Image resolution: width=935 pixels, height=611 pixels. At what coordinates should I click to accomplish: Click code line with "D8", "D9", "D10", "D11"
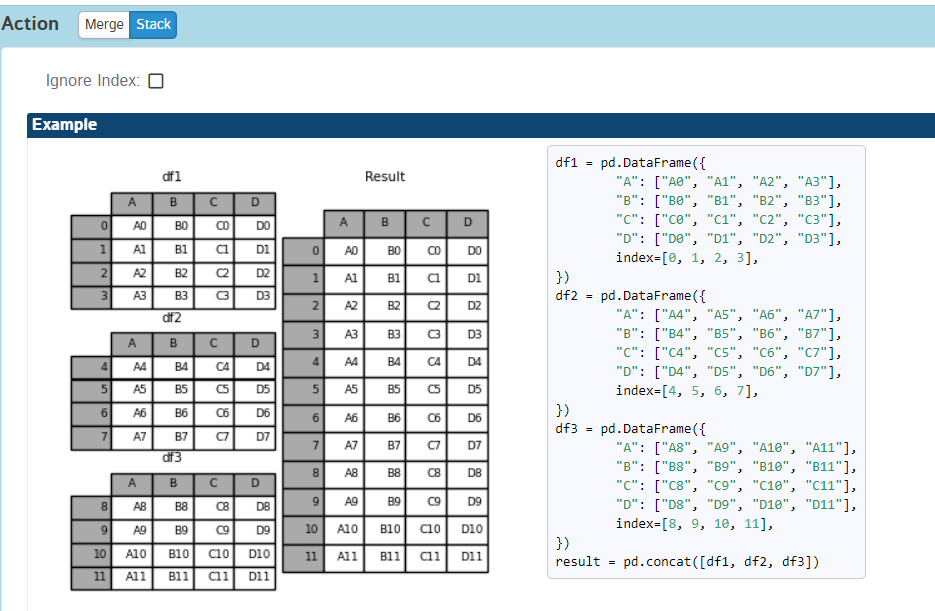pyautogui.click(x=736, y=505)
